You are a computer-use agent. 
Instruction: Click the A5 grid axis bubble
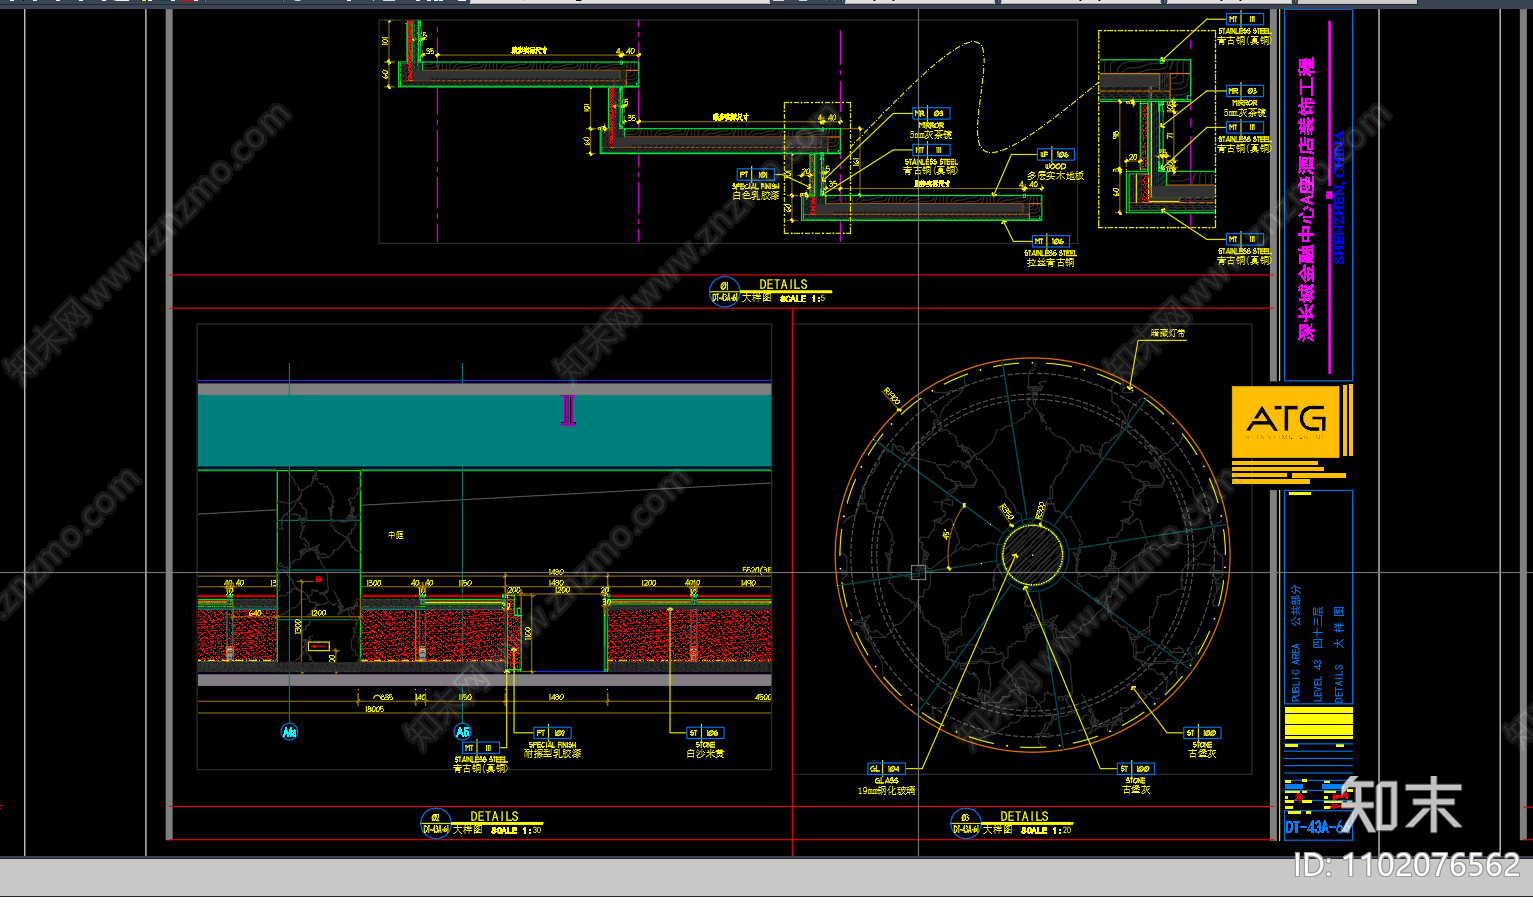[x=462, y=732]
